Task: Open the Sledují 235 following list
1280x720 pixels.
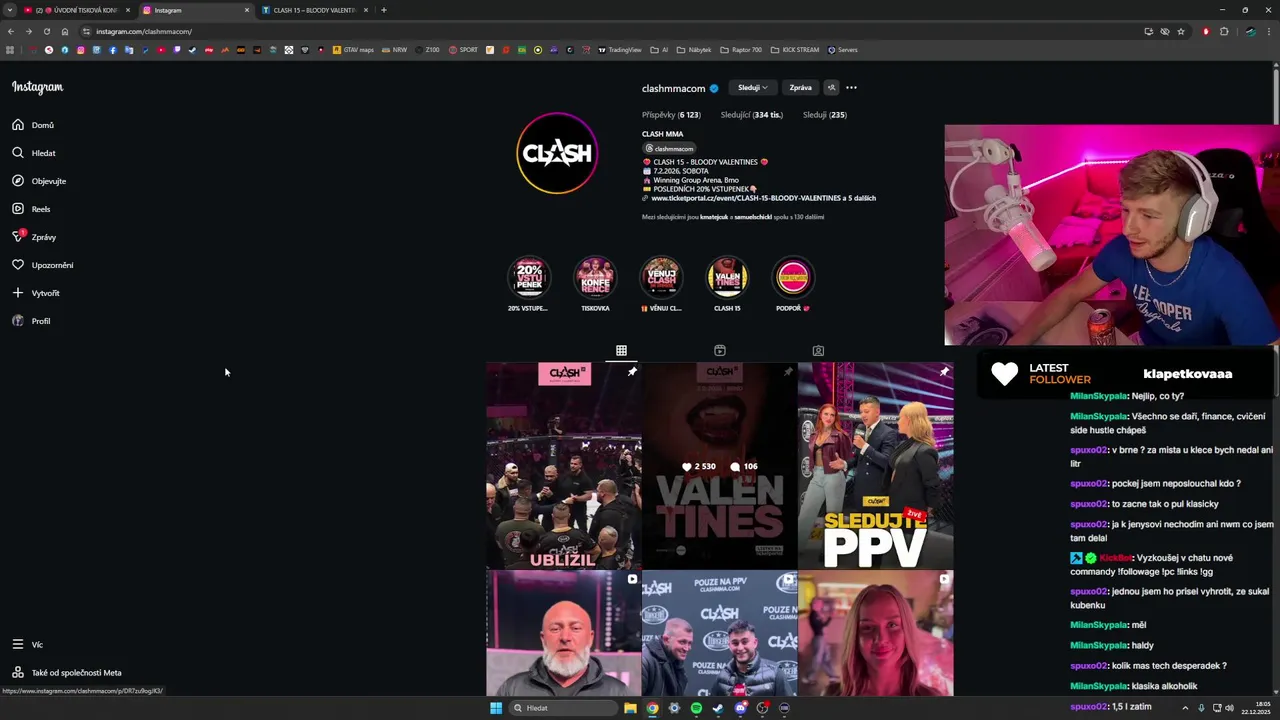Action: pyautogui.click(x=824, y=115)
